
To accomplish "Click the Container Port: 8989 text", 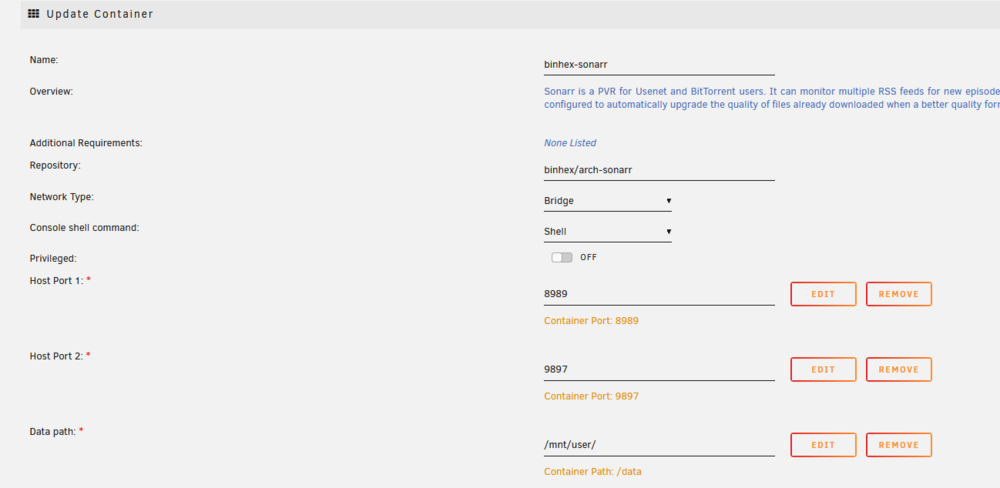I will tap(591, 321).
